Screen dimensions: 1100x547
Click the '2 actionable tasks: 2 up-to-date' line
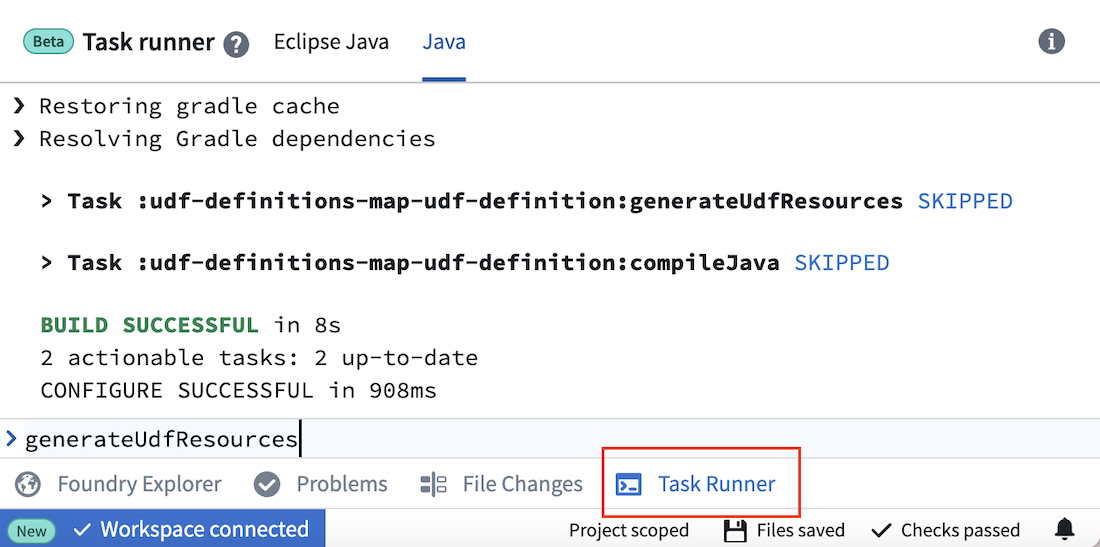(259, 358)
